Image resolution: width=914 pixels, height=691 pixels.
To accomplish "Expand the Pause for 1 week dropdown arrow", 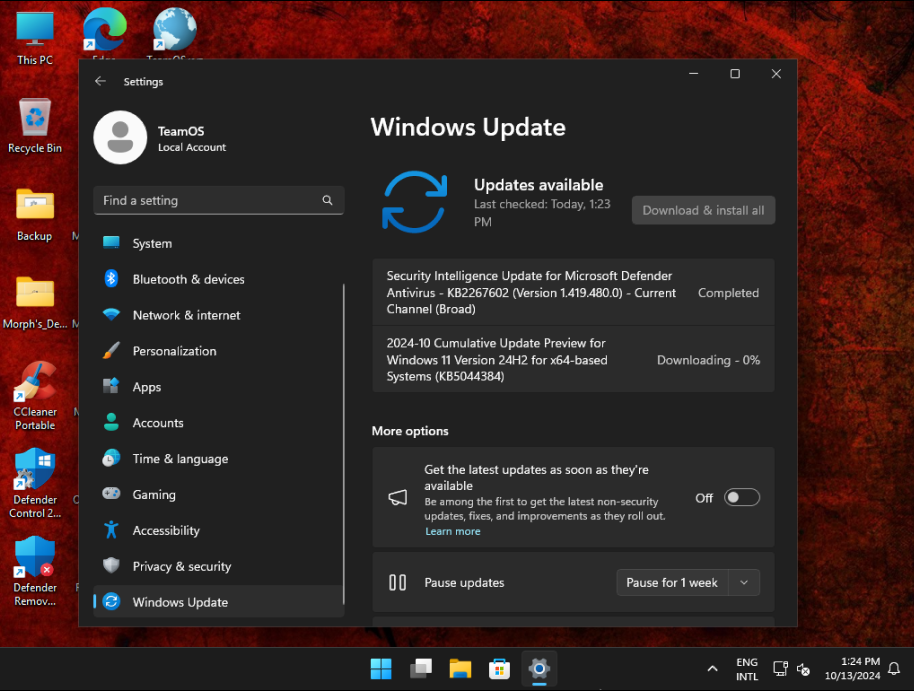I will pyautogui.click(x=743, y=583).
